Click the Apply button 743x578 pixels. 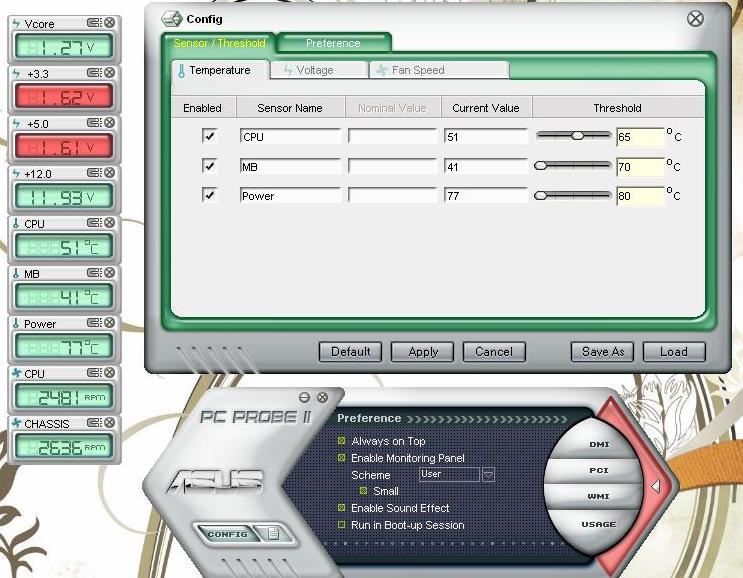pyautogui.click(x=423, y=352)
